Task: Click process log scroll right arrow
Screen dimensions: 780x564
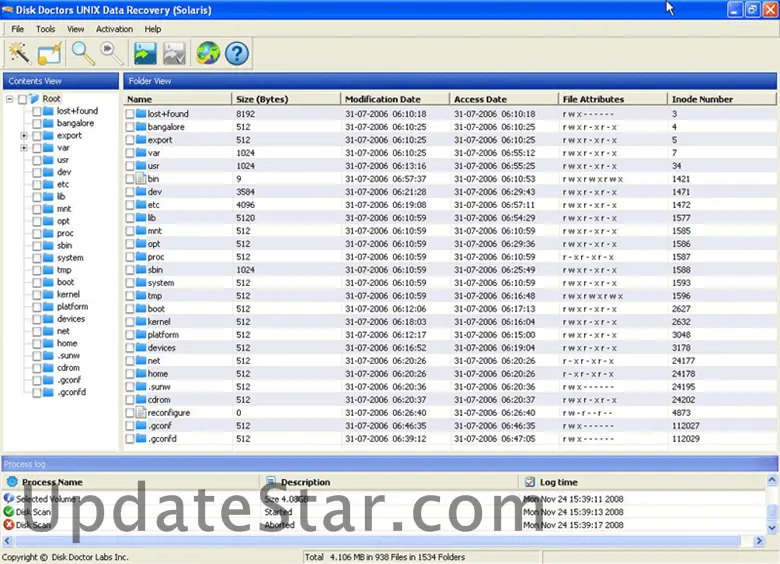Action: click(x=759, y=541)
